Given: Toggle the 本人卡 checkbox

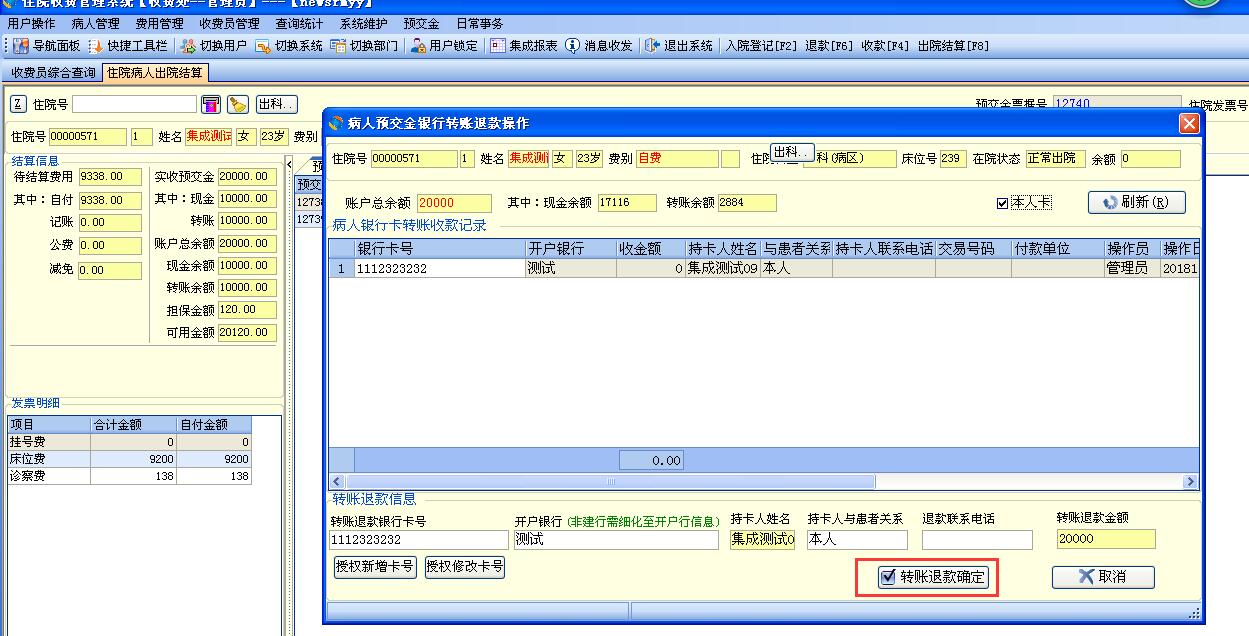Looking at the screenshot, I should coord(1002,203).
